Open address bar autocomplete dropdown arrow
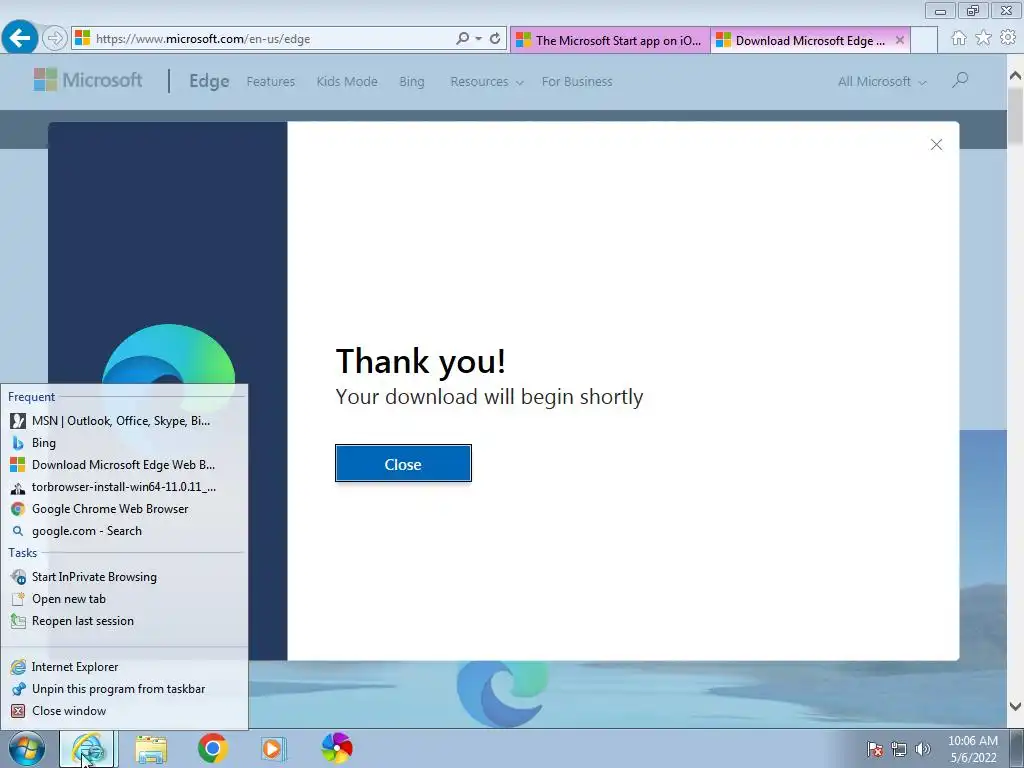 (479, 39)
